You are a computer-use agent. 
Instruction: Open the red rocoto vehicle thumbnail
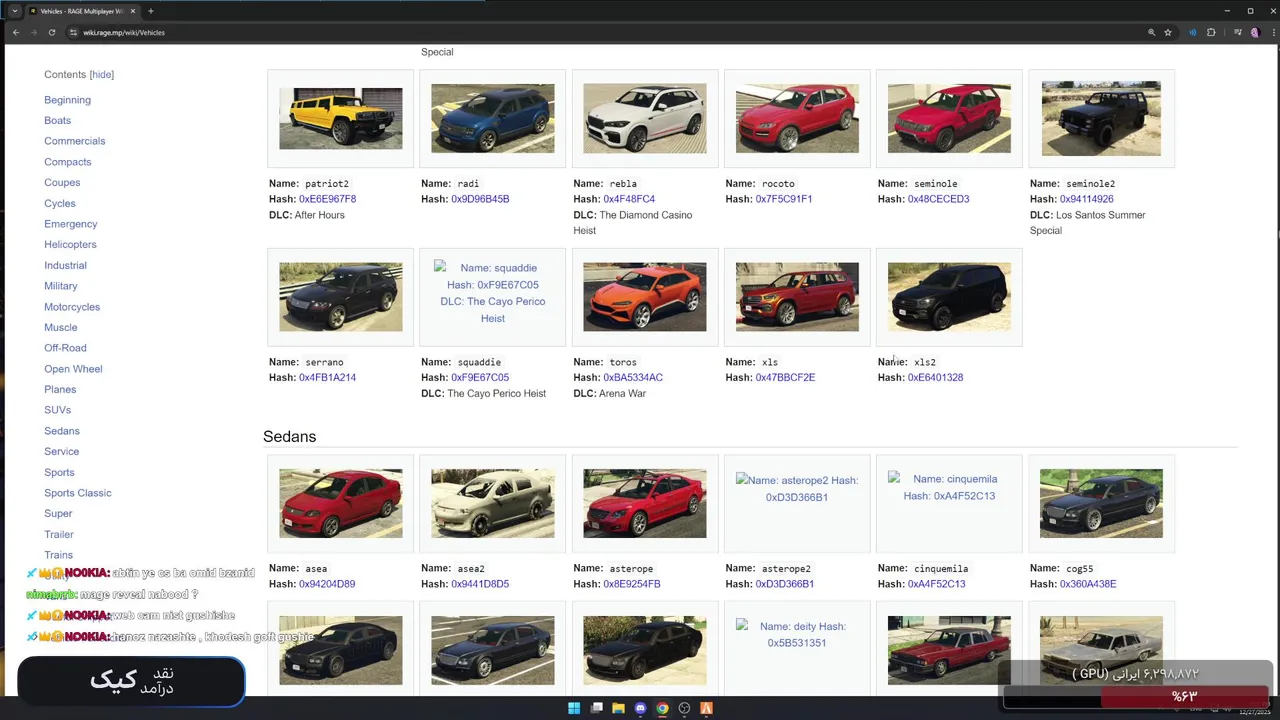pos(797,118)
